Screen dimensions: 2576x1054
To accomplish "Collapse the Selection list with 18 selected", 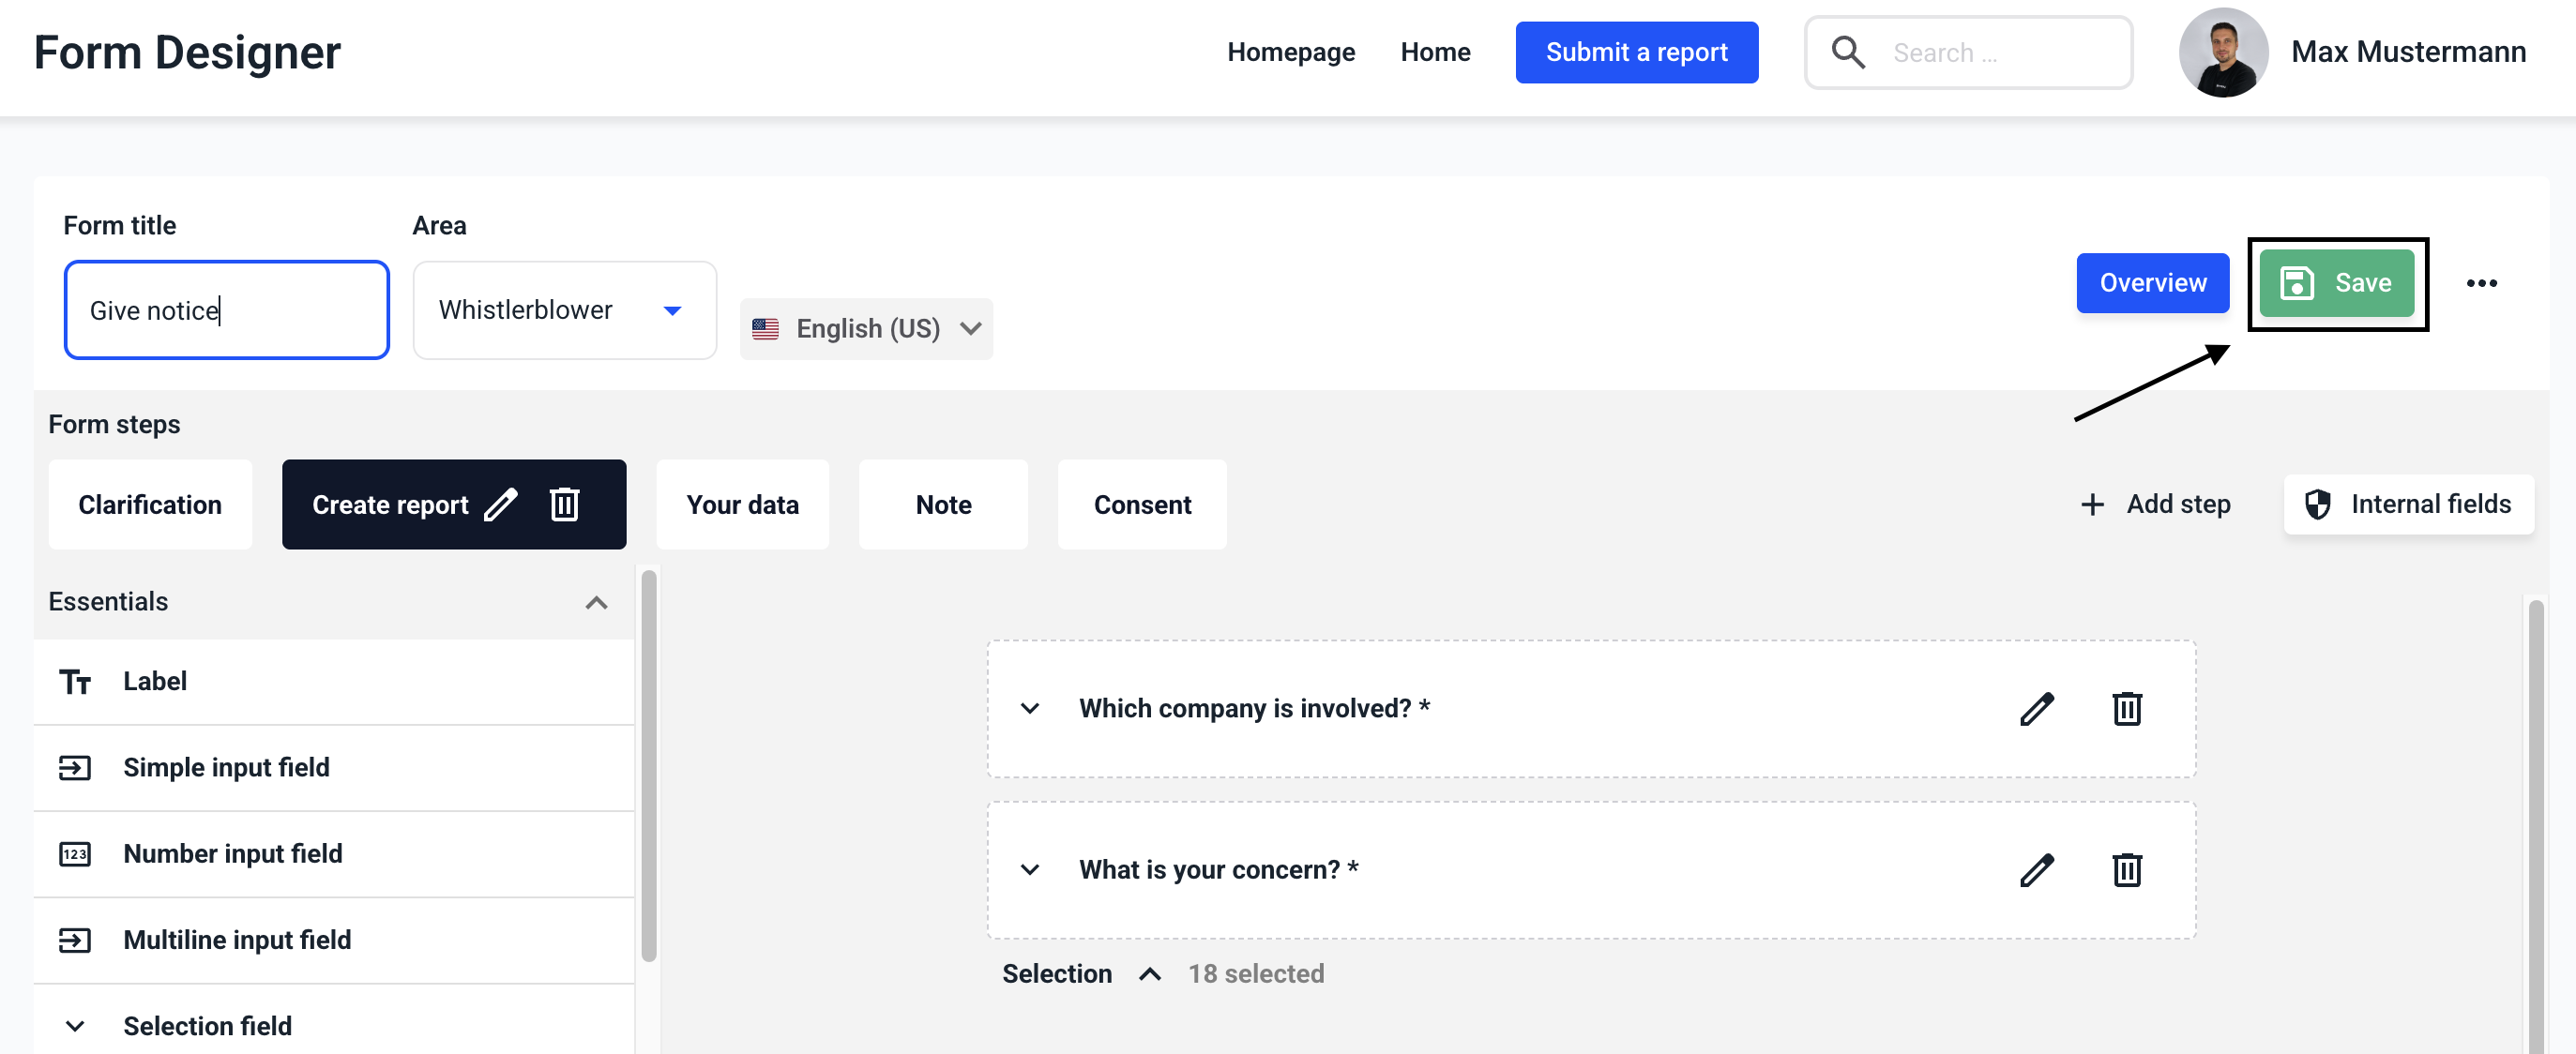I will click(1150, 974).
